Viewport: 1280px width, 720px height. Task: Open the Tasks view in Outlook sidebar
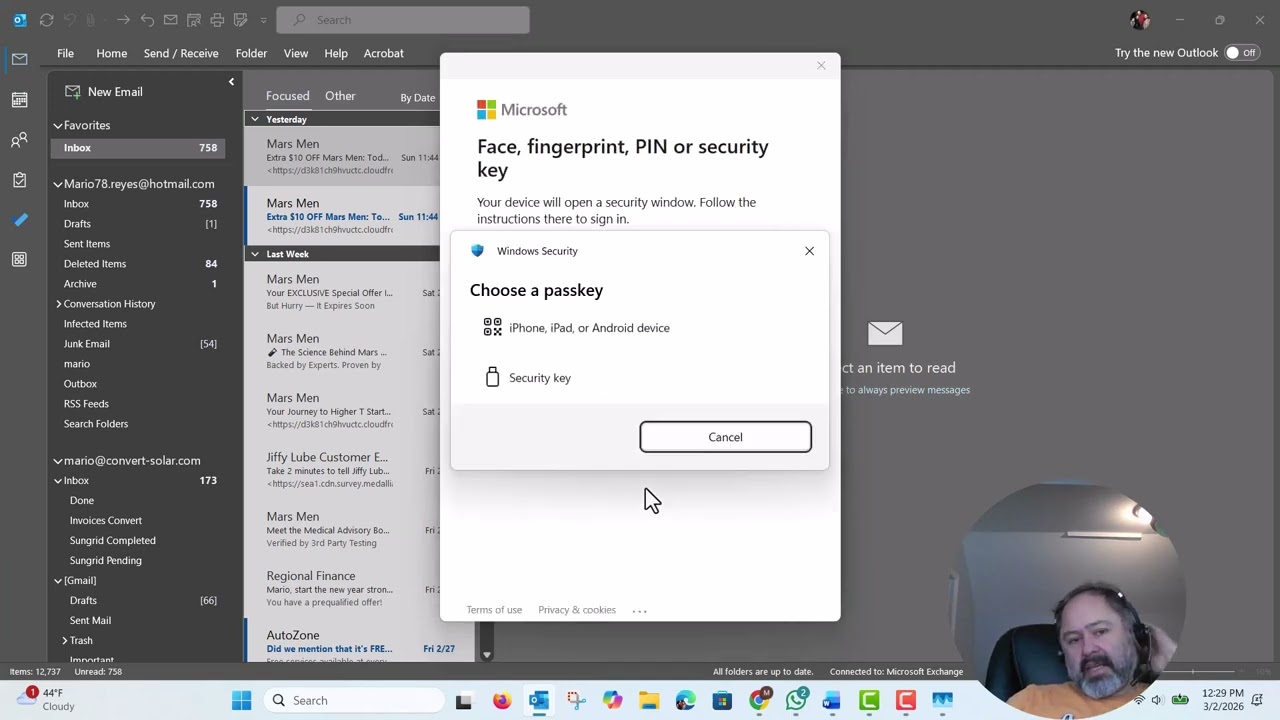pyautogui.click(x=19, y=180)
